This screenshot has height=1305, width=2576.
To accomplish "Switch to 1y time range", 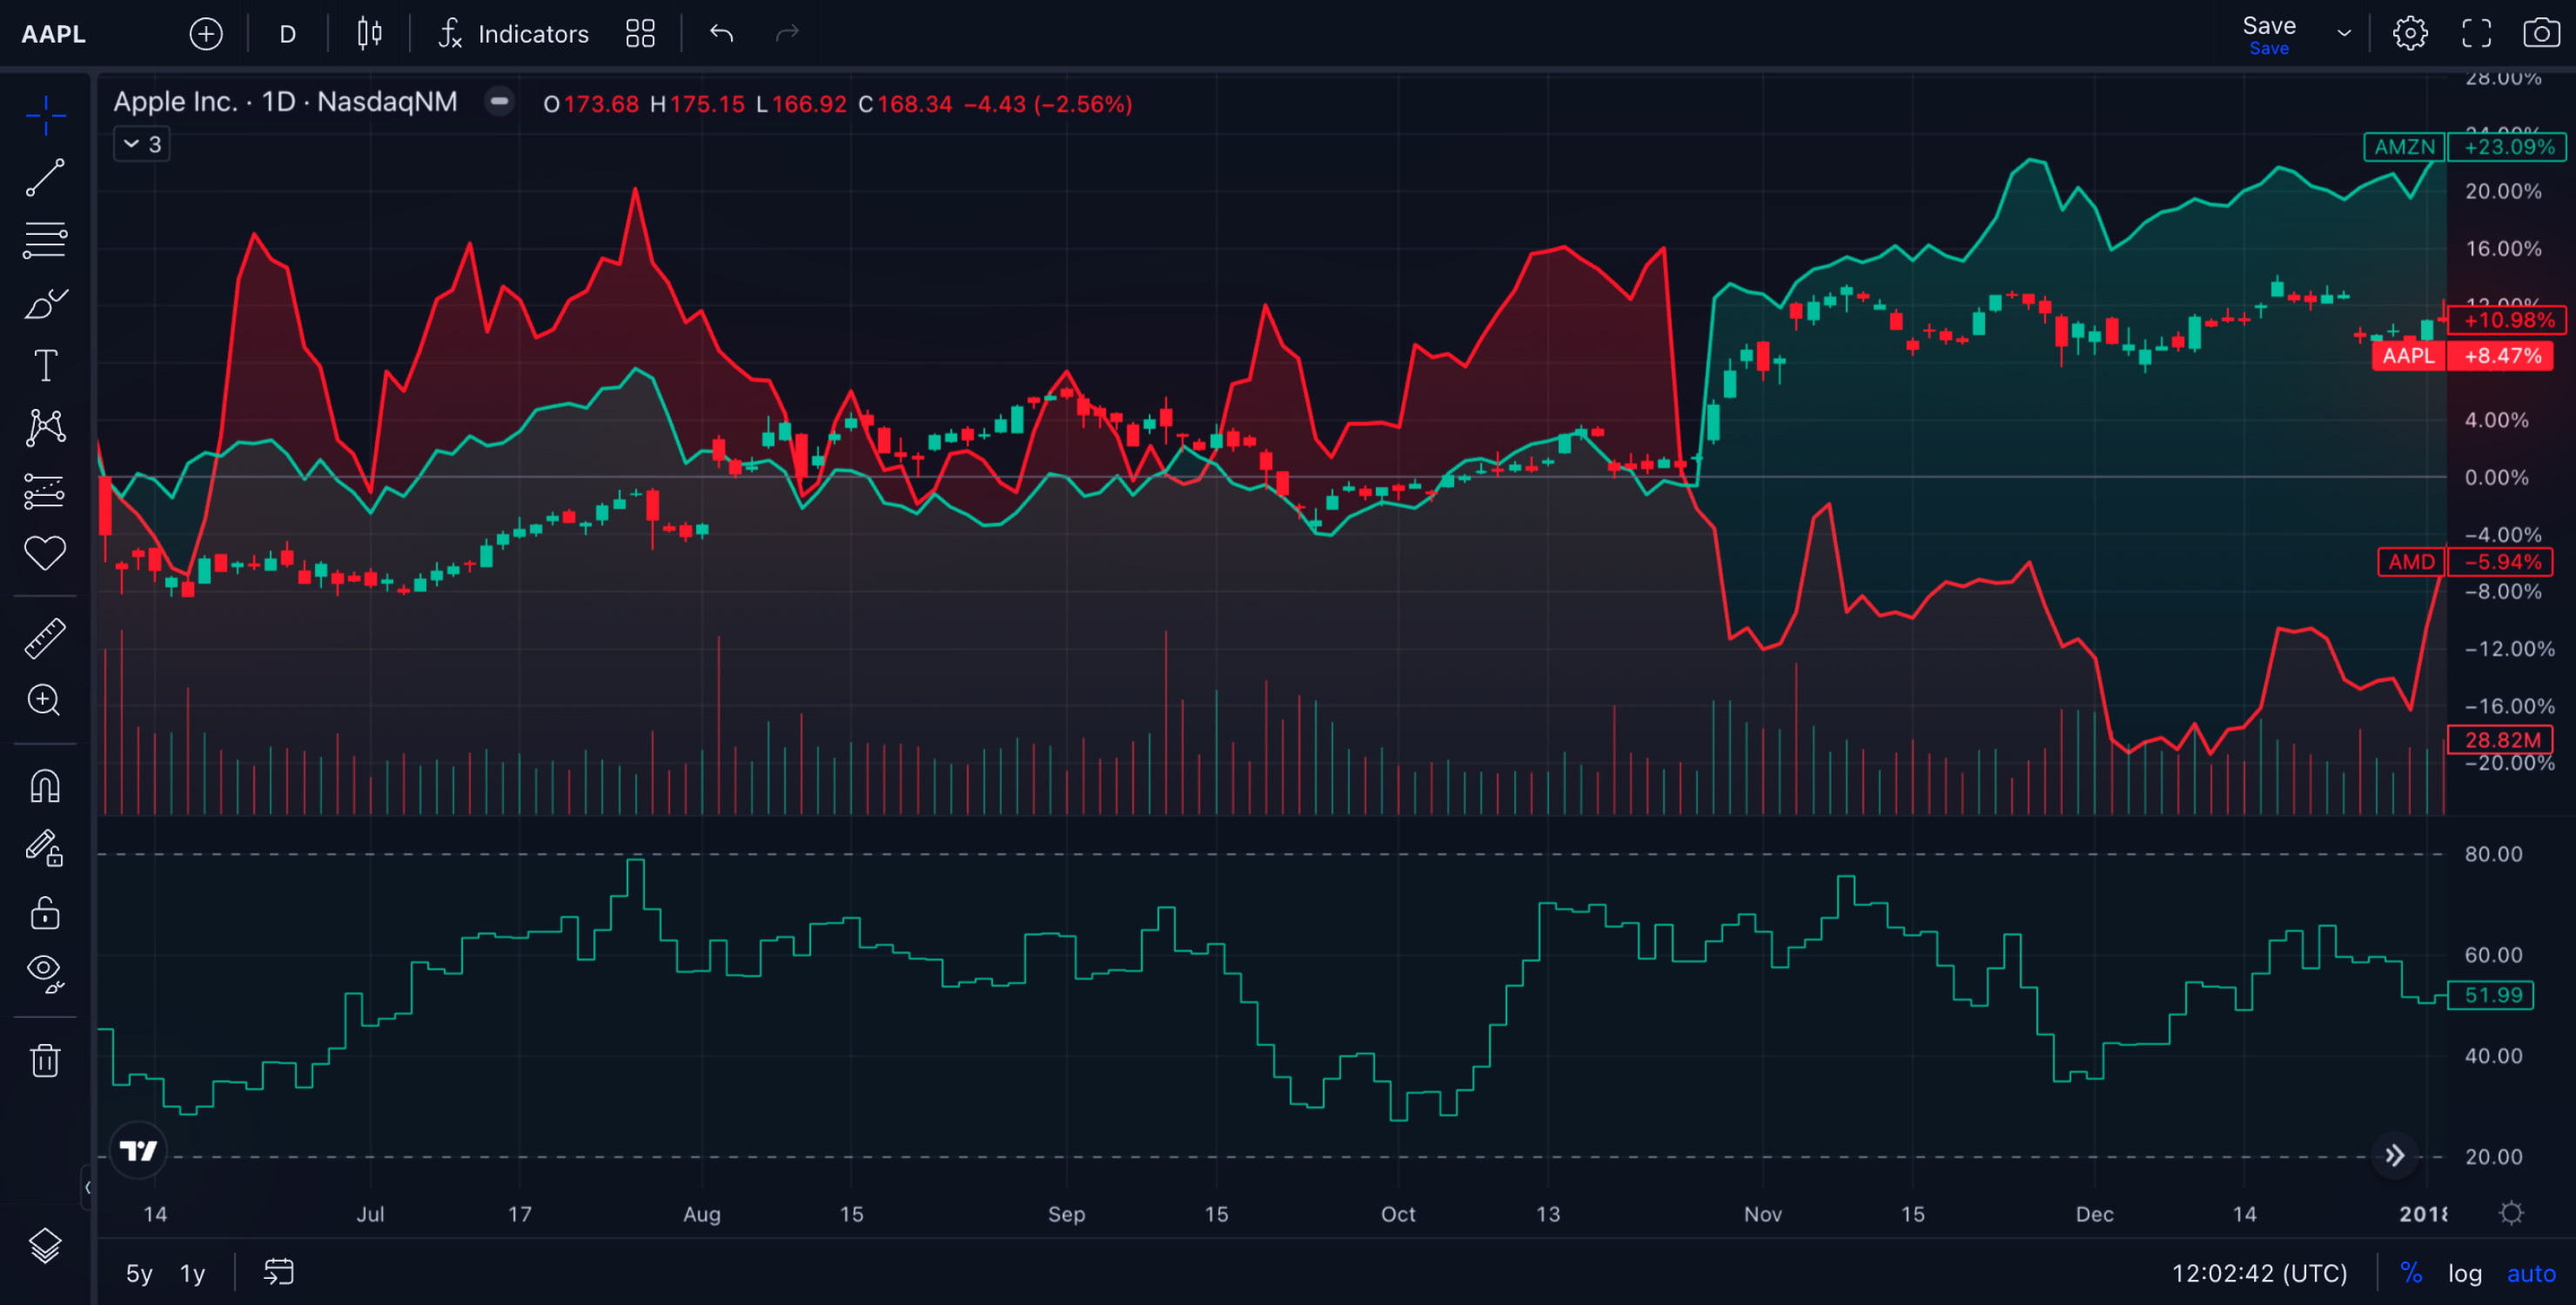I will (192, 1273).
